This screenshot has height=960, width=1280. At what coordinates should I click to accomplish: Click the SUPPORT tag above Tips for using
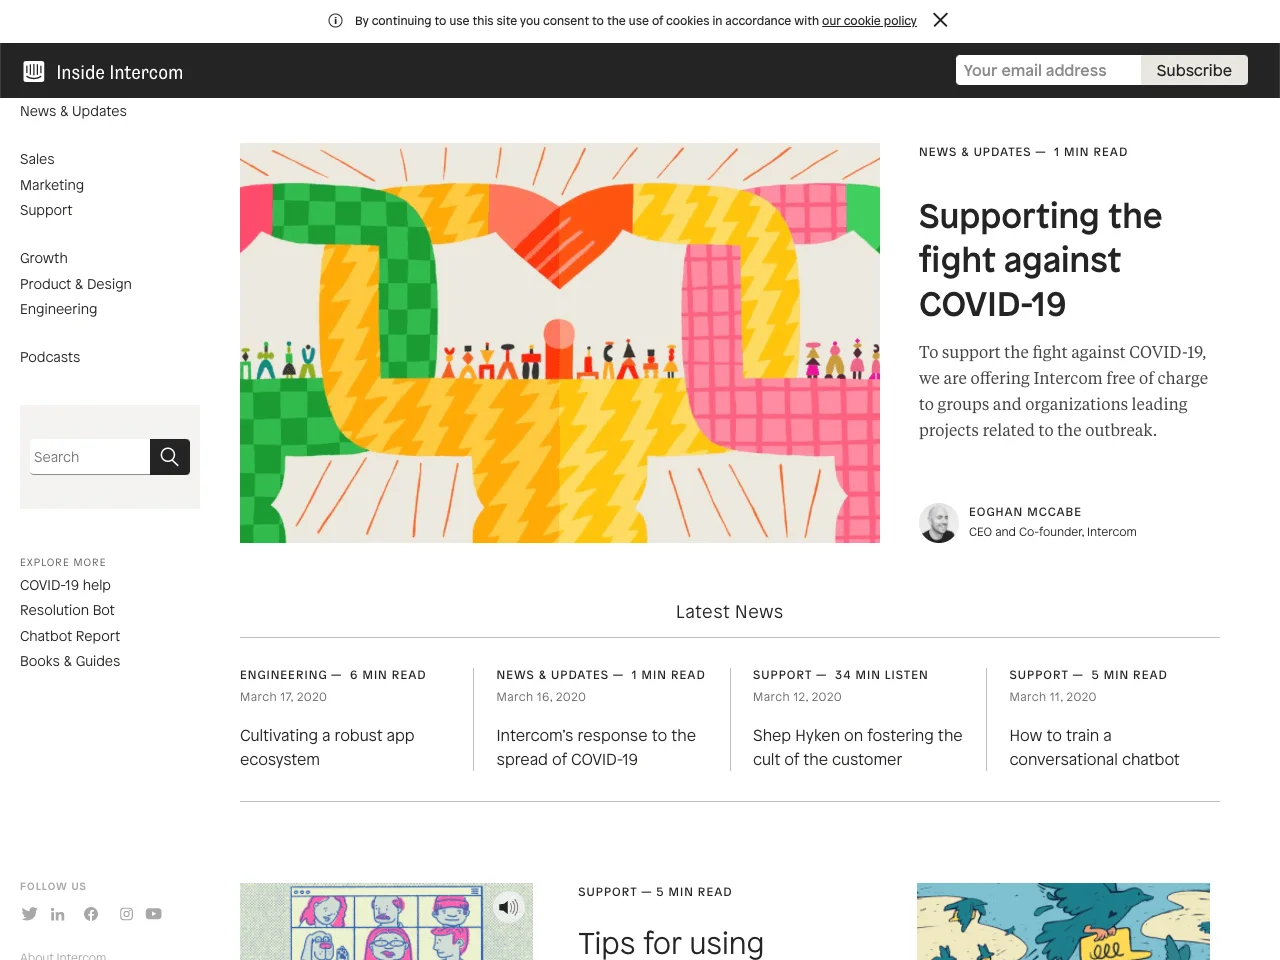click(x=608, y=892)
